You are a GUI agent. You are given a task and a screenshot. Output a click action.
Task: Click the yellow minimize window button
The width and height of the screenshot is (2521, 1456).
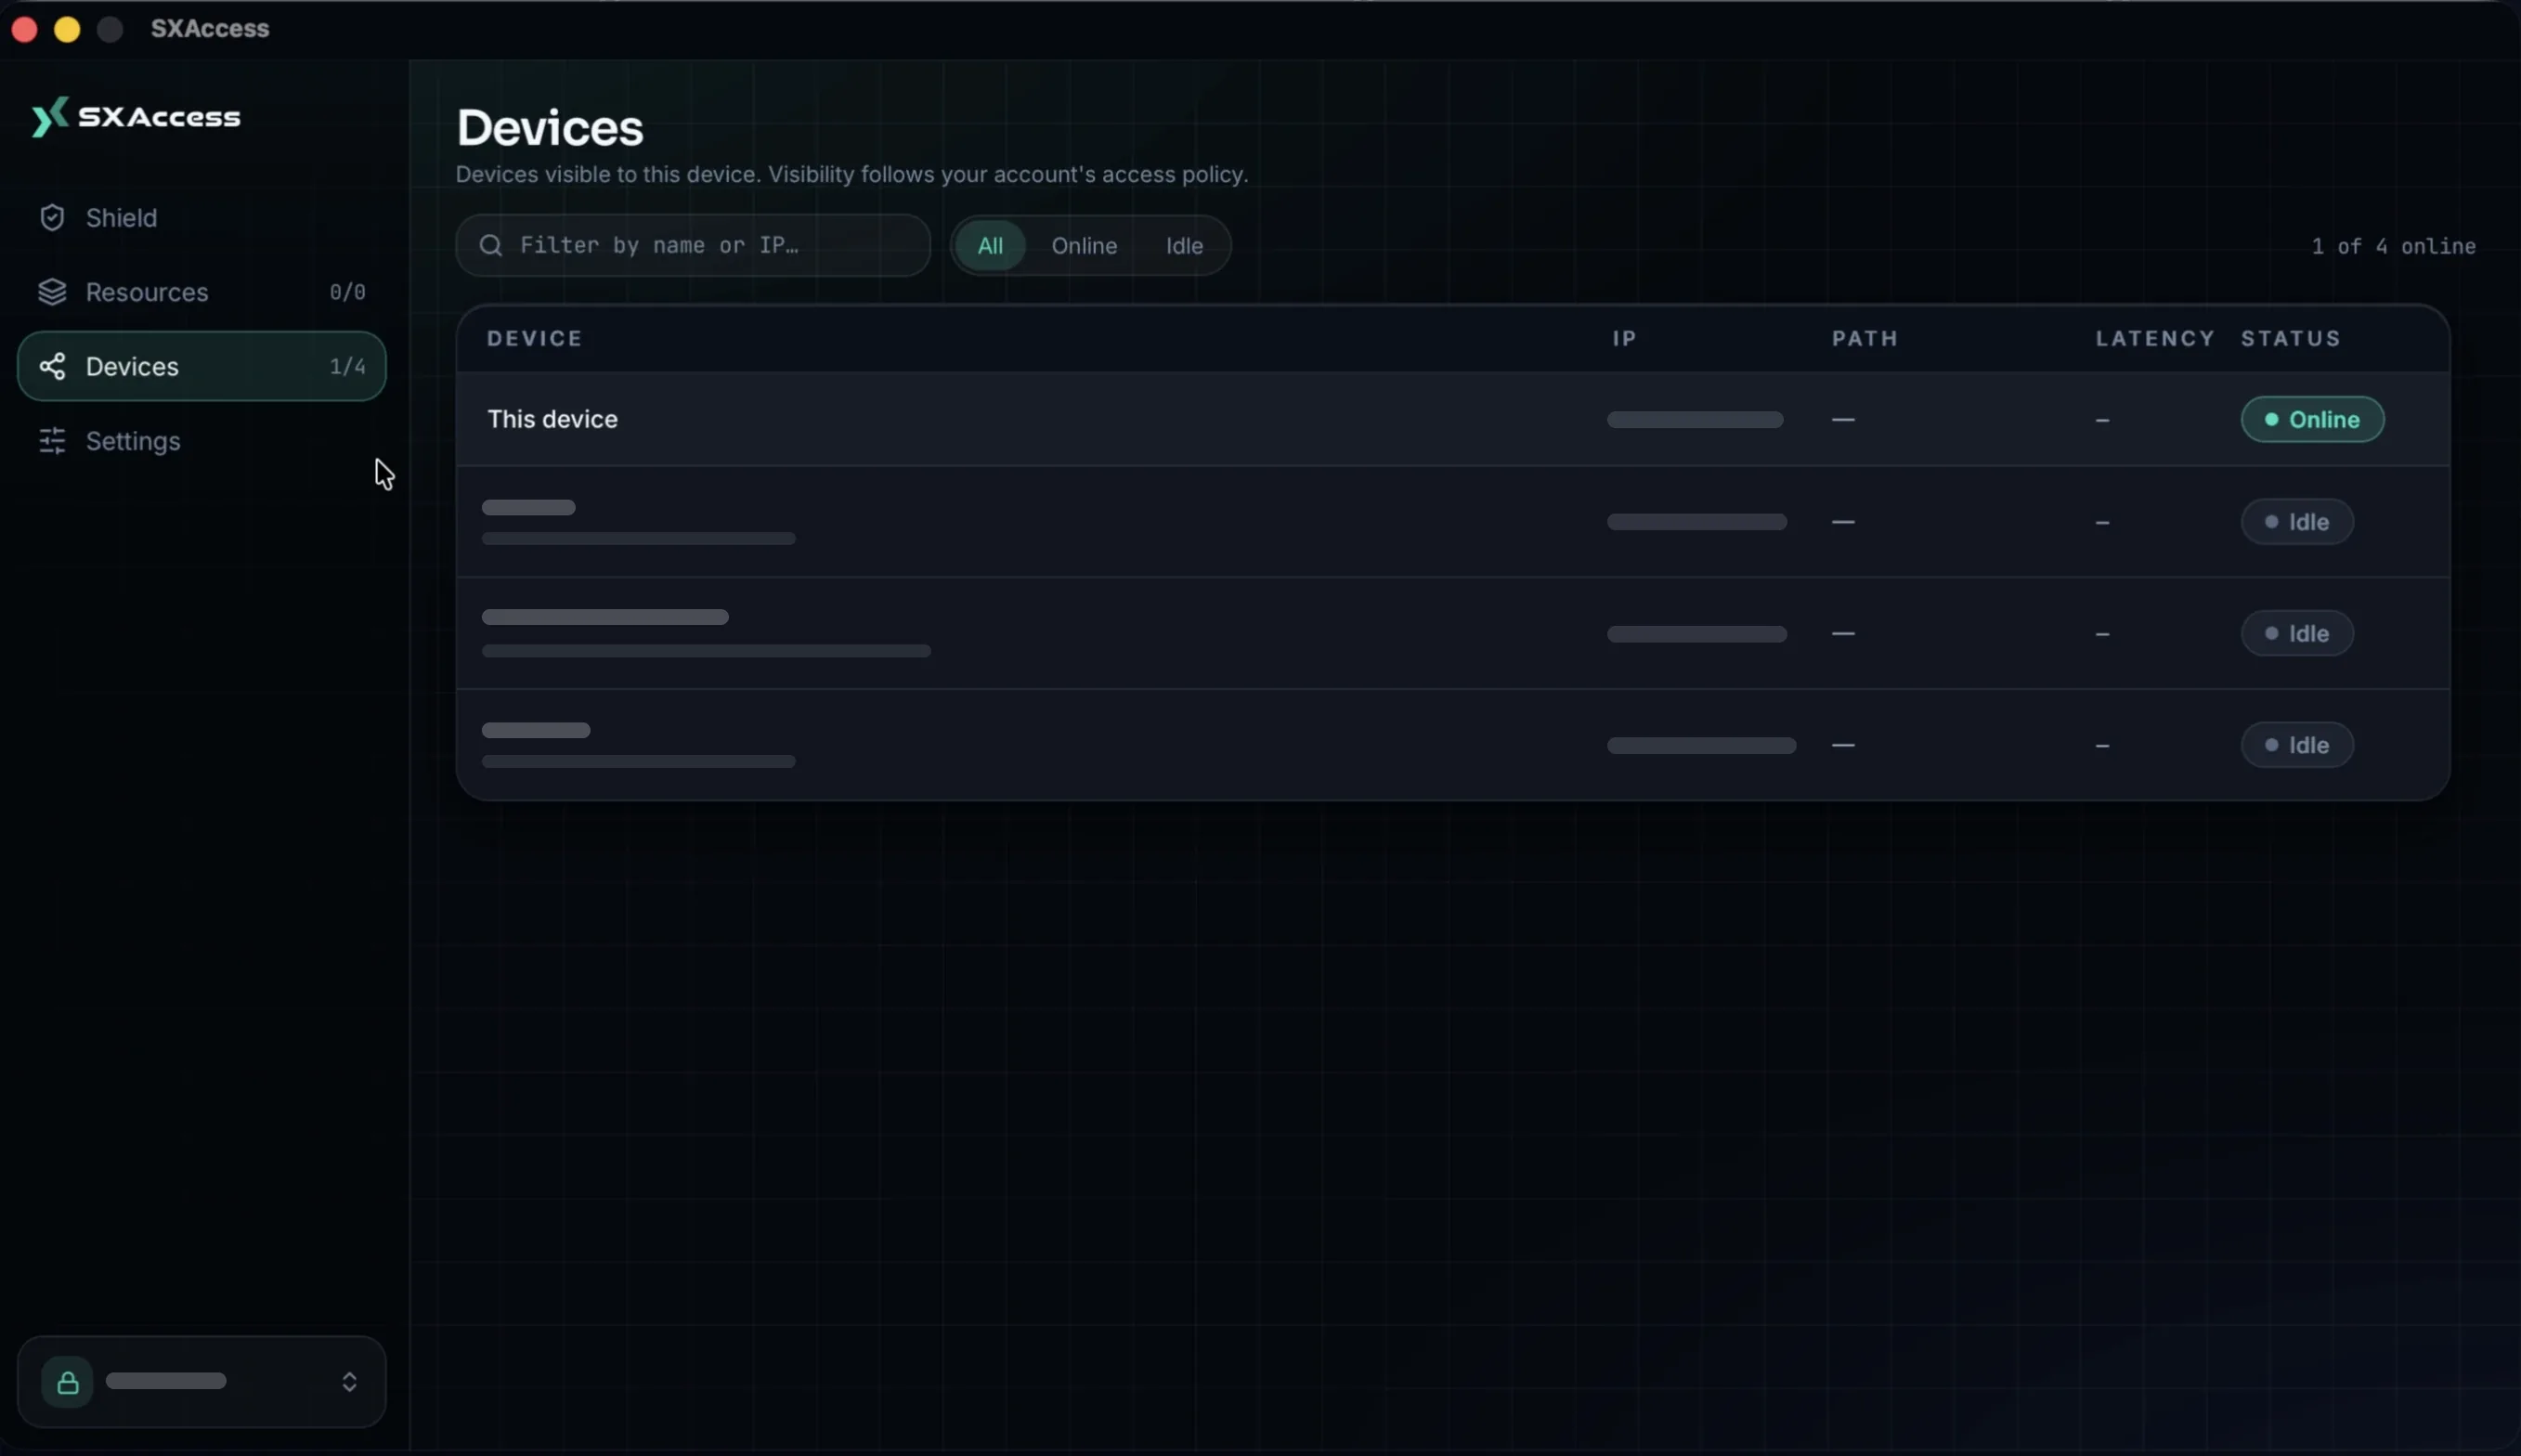tap(67, 29)
